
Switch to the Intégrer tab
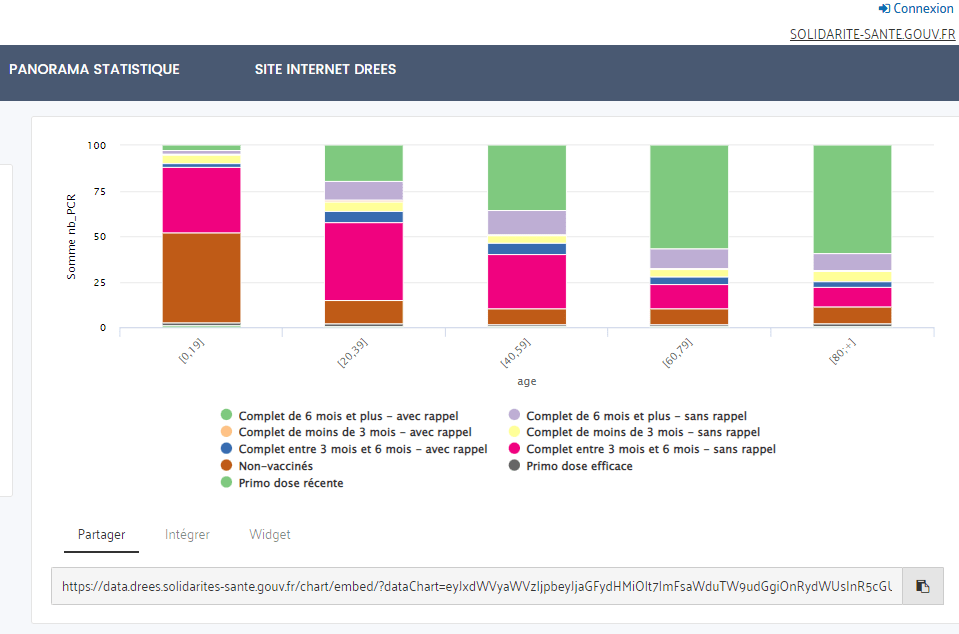click(187, 535)
